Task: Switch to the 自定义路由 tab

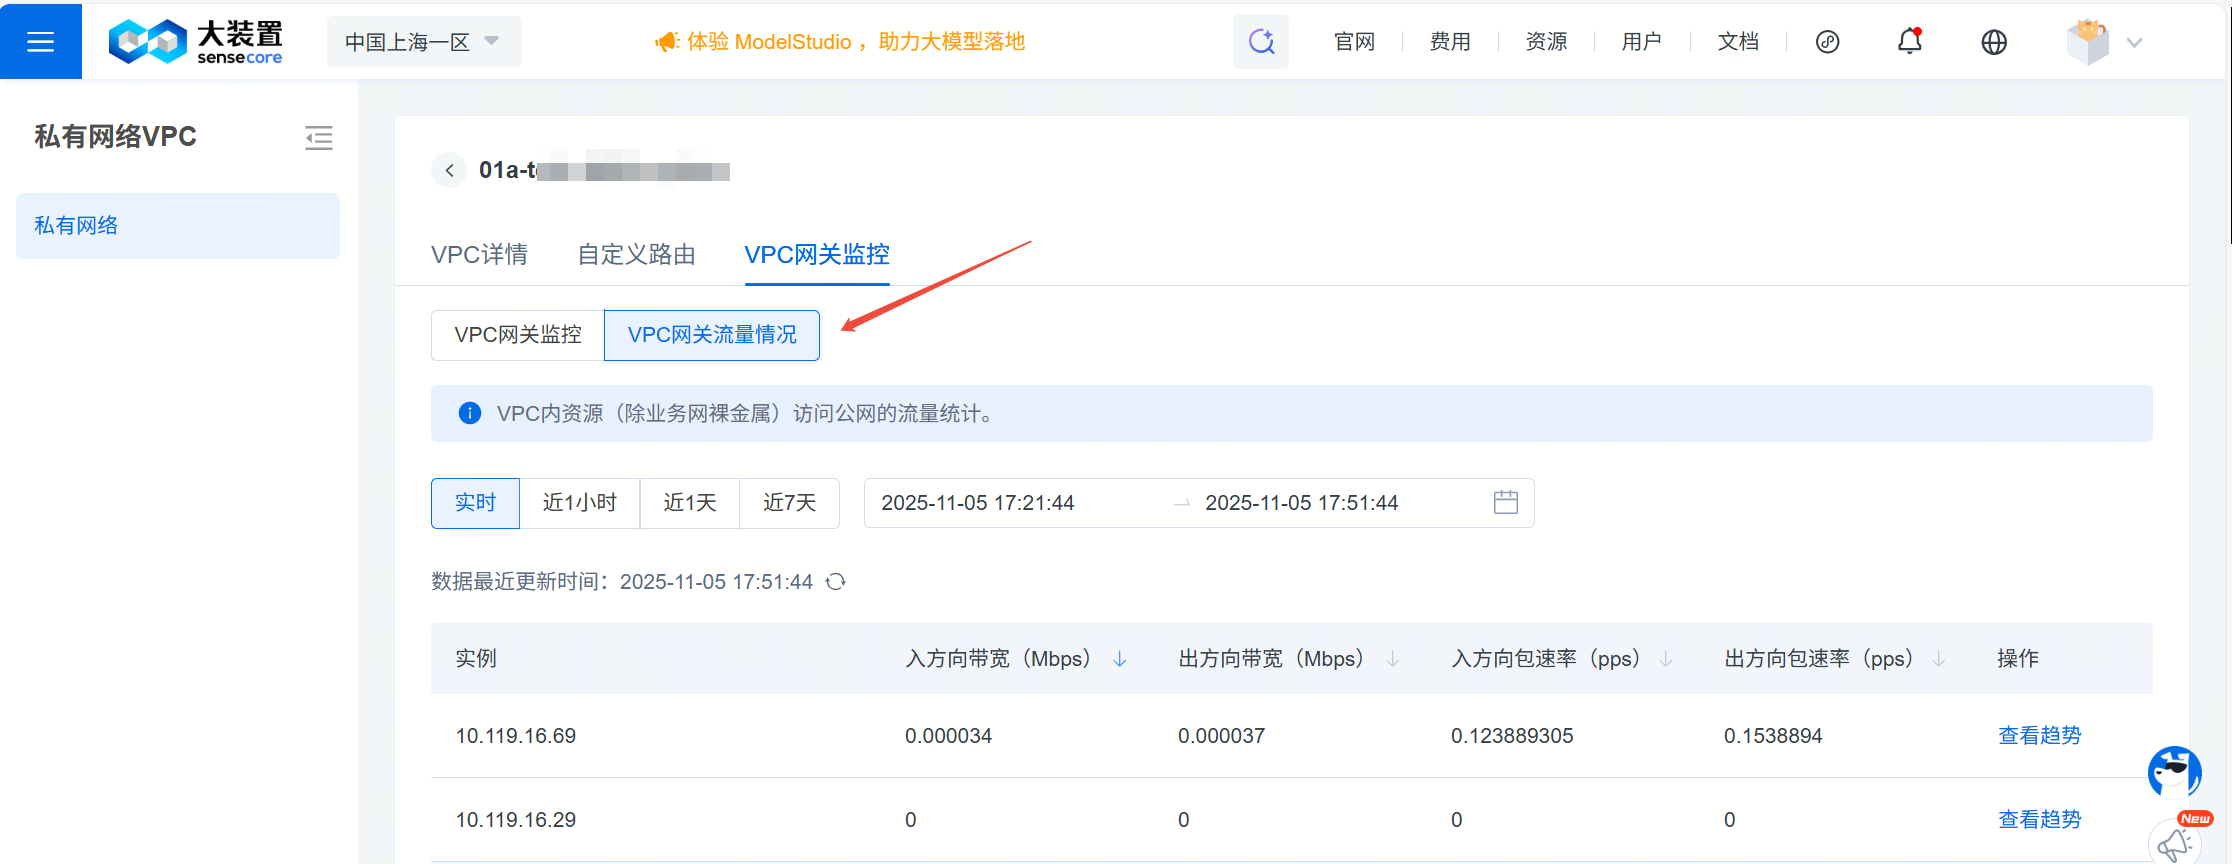Action: coord(636,255)
